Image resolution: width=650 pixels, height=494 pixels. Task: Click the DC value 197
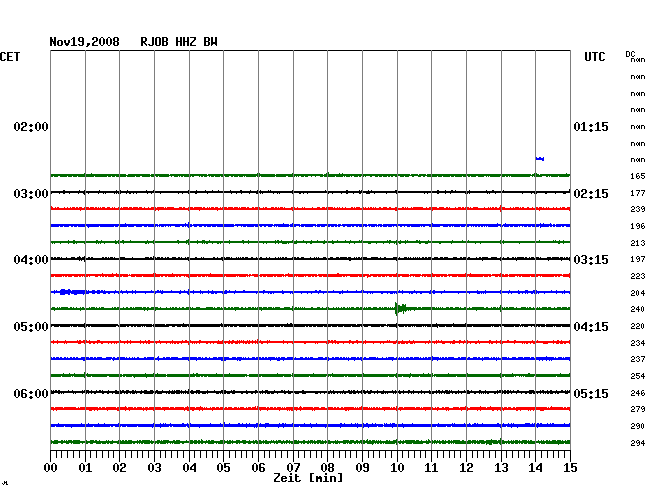[x=638, y=259]
